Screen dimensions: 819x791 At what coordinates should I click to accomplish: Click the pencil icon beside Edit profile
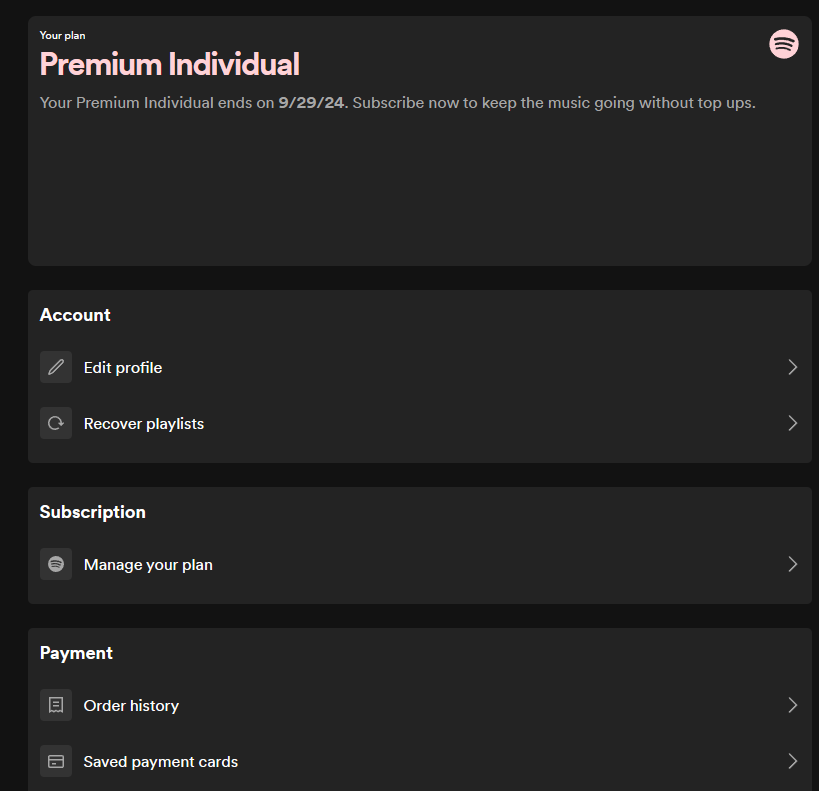tap(56, 367)
